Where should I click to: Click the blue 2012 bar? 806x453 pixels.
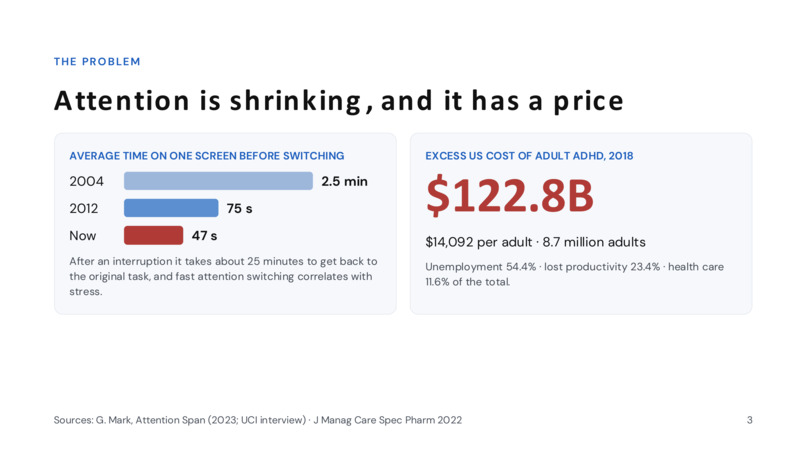(171, 208)
